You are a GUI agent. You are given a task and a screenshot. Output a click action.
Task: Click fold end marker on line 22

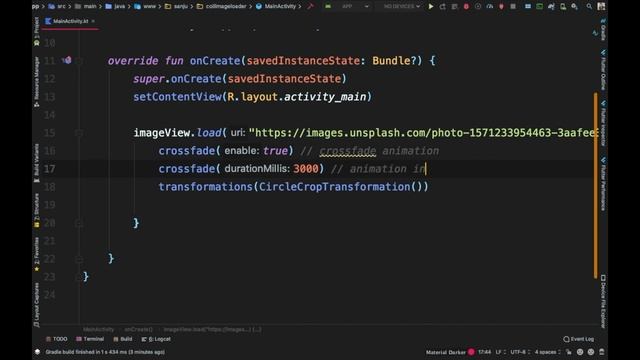click(x=79, y=259)
